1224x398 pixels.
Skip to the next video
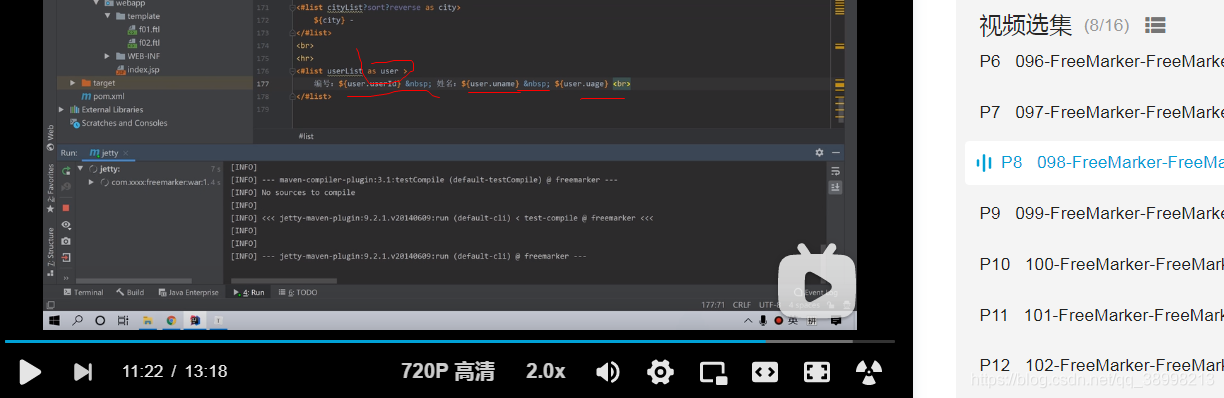[83, 372]
